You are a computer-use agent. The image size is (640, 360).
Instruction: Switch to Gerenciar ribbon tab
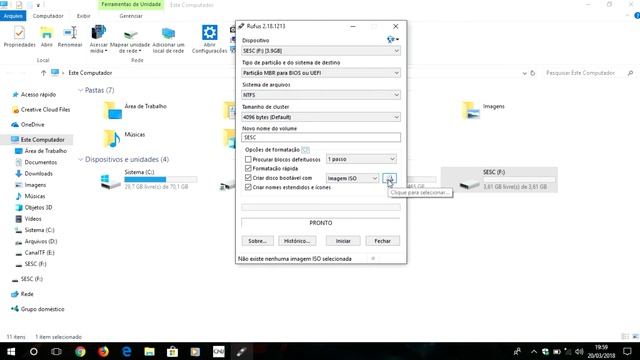coord(131,16)
